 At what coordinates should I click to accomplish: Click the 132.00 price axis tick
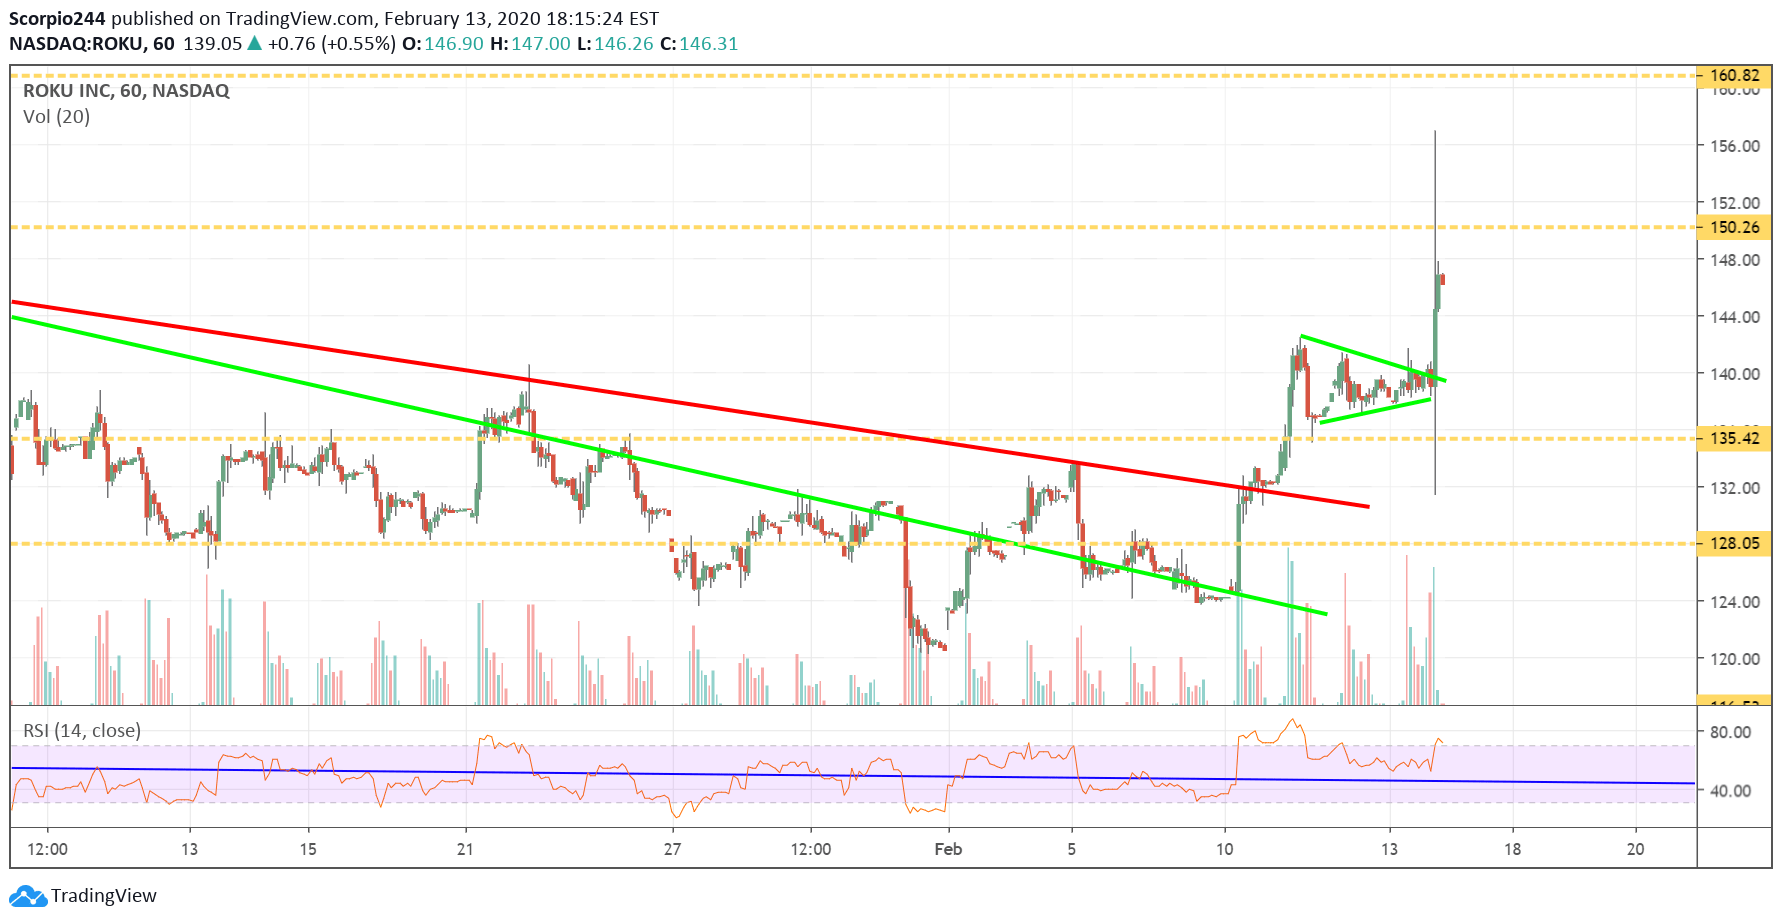point(1735,488)
